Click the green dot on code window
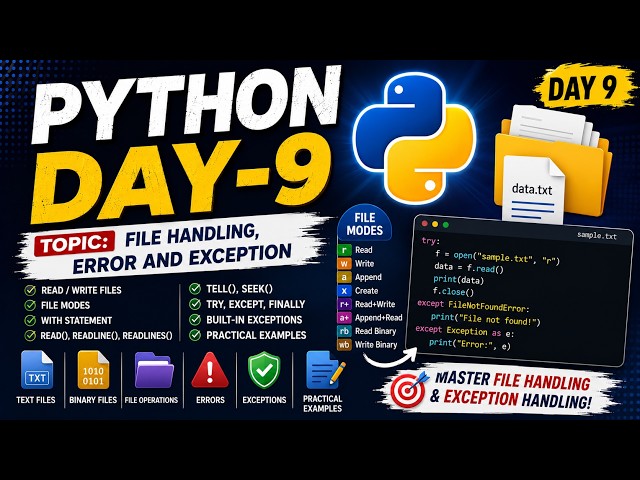Viewport: 640px width, 480px height. 446,224
